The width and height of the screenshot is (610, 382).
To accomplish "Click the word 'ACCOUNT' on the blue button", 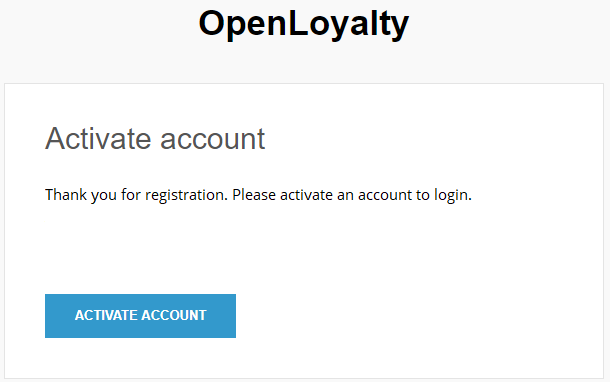I will point(174,315).
